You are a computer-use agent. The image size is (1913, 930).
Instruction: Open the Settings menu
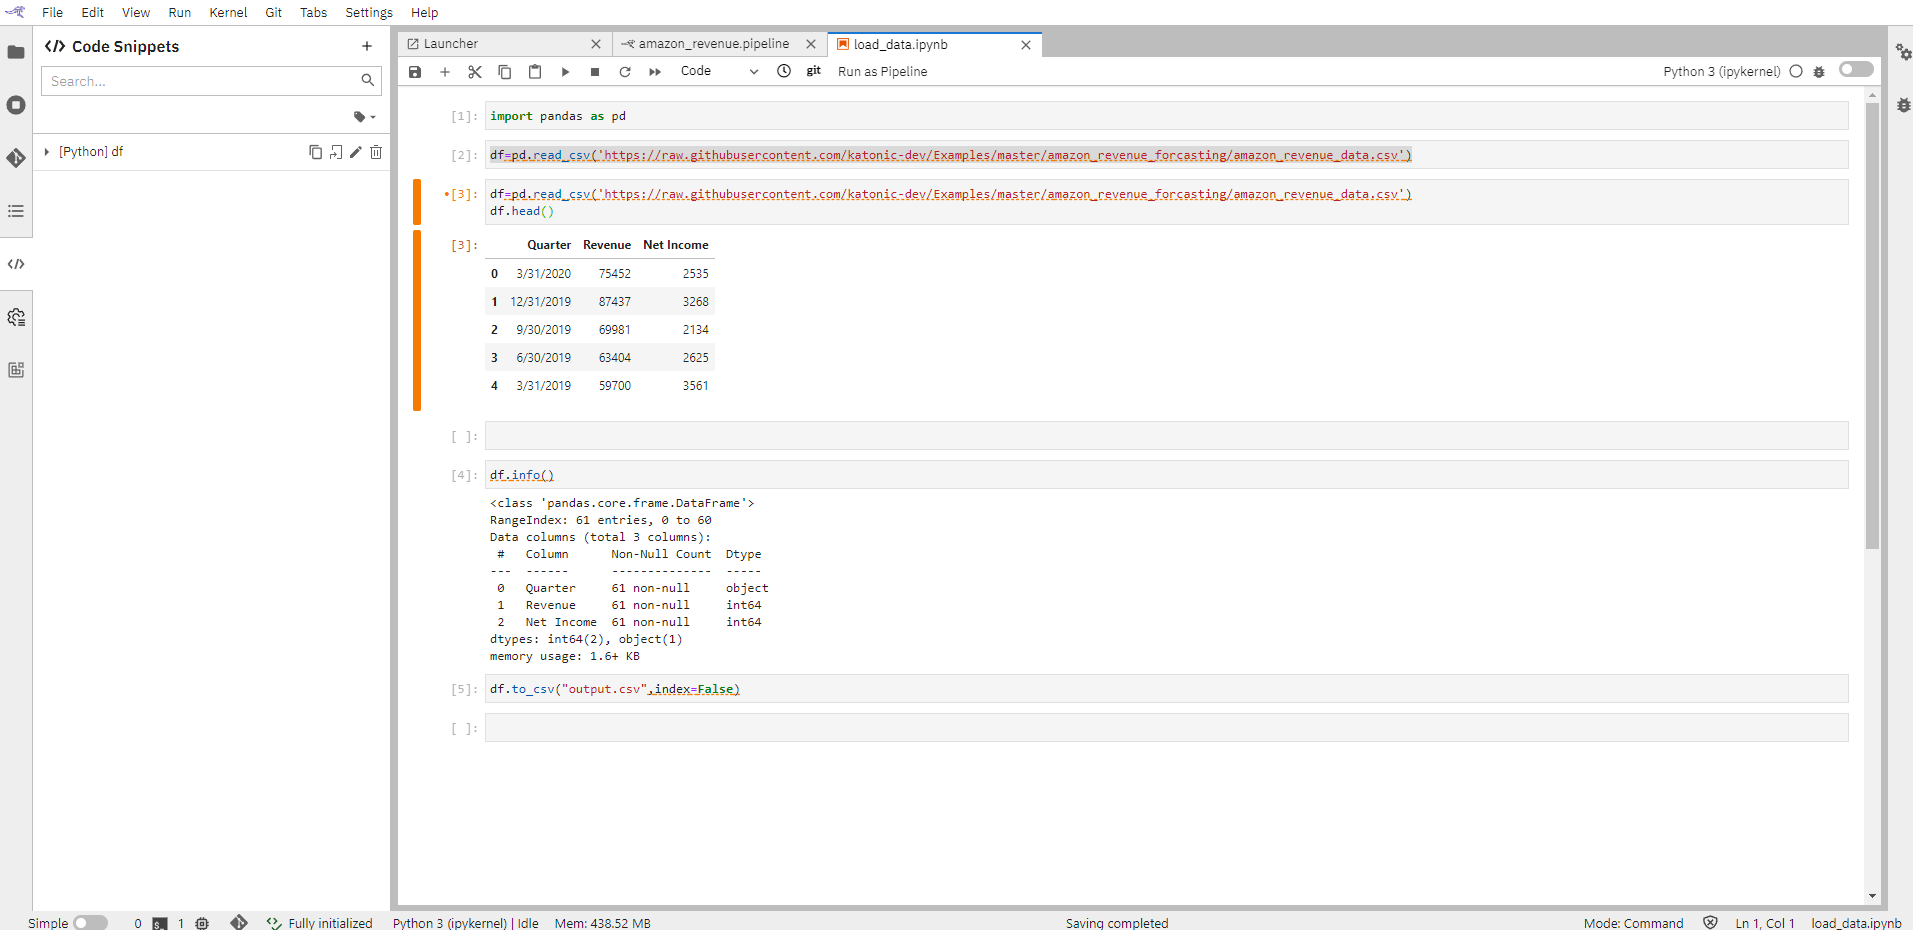[369, 12]
